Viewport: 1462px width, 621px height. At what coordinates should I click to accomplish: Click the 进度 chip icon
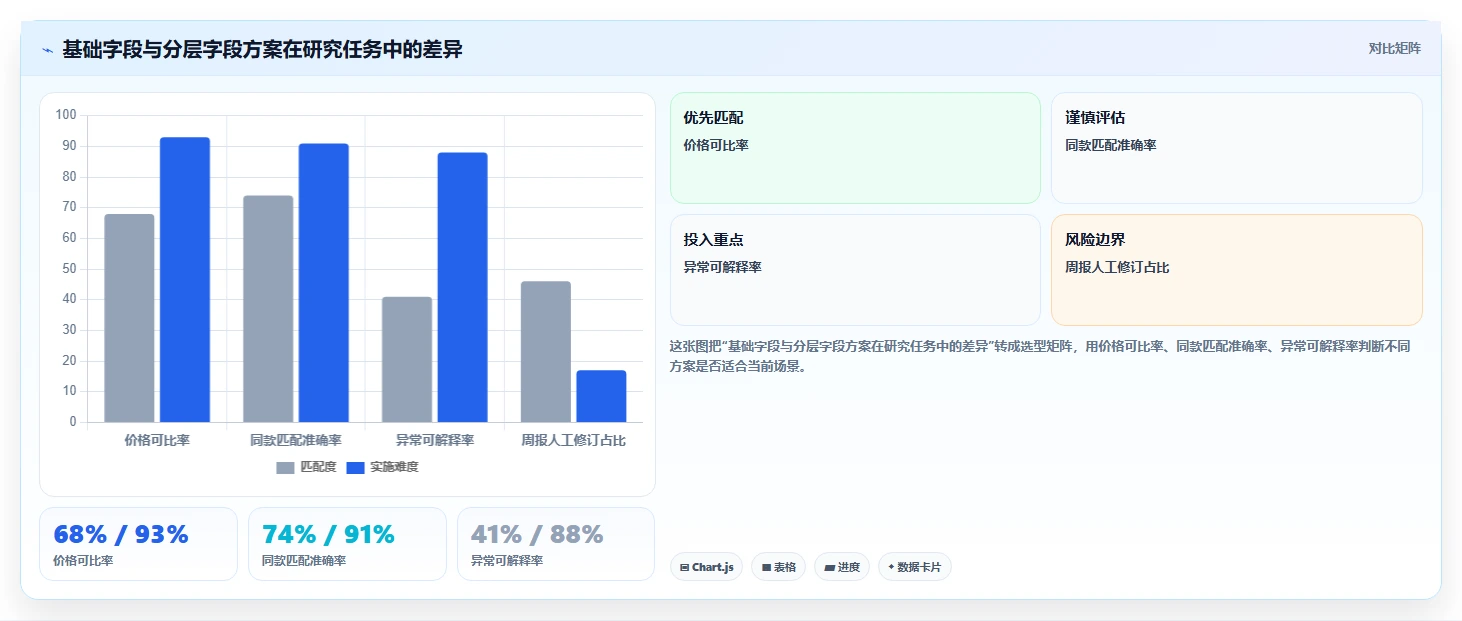(829, 567)
